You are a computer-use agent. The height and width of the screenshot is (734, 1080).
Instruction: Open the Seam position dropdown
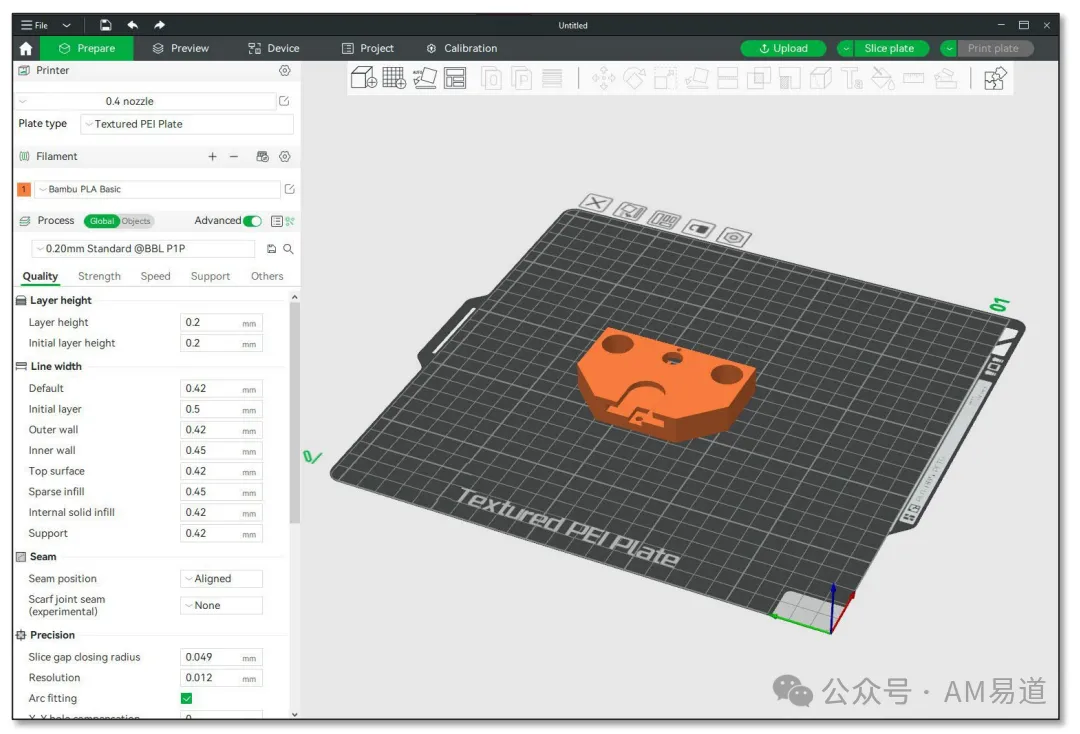221,579
